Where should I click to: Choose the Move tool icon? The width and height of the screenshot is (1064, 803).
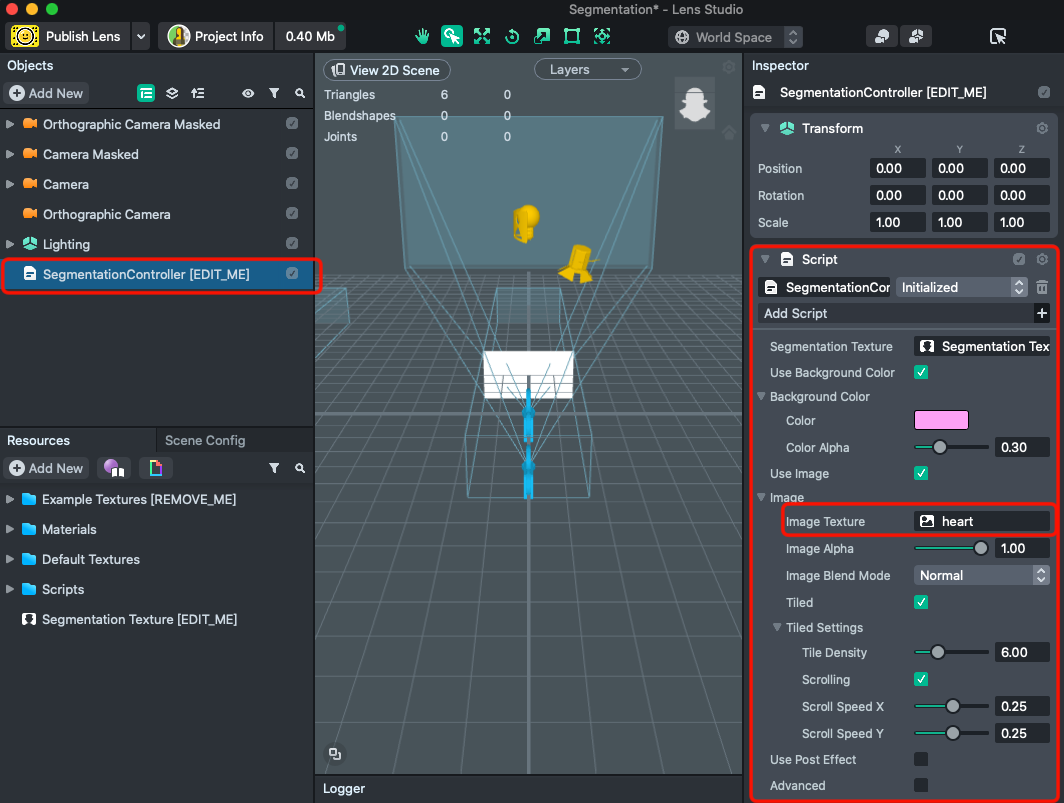[482, 37]
